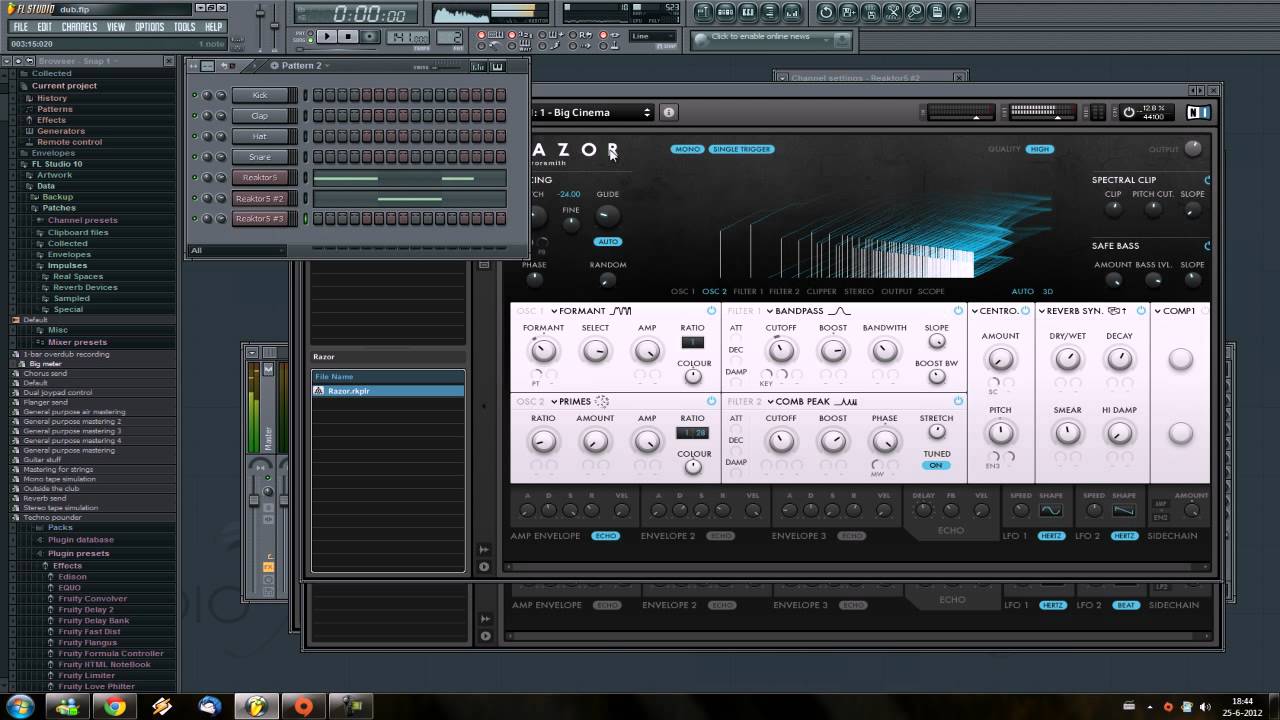Toggle OSC 2 power button in Razor
This screenshot has width=1280, height=720.
pyautogui.click(x=712, y=401)
